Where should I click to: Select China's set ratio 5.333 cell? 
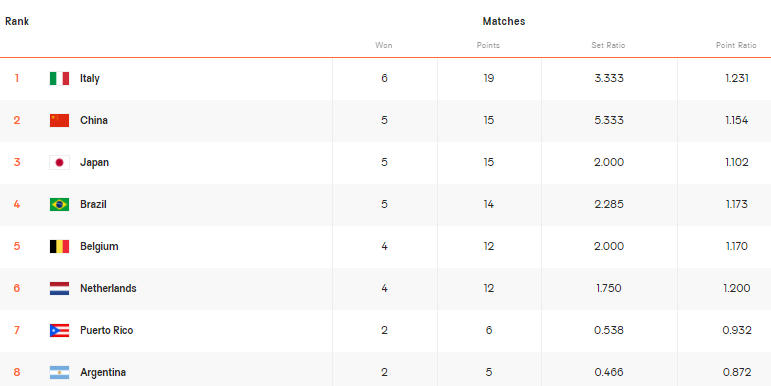(609, 120)
